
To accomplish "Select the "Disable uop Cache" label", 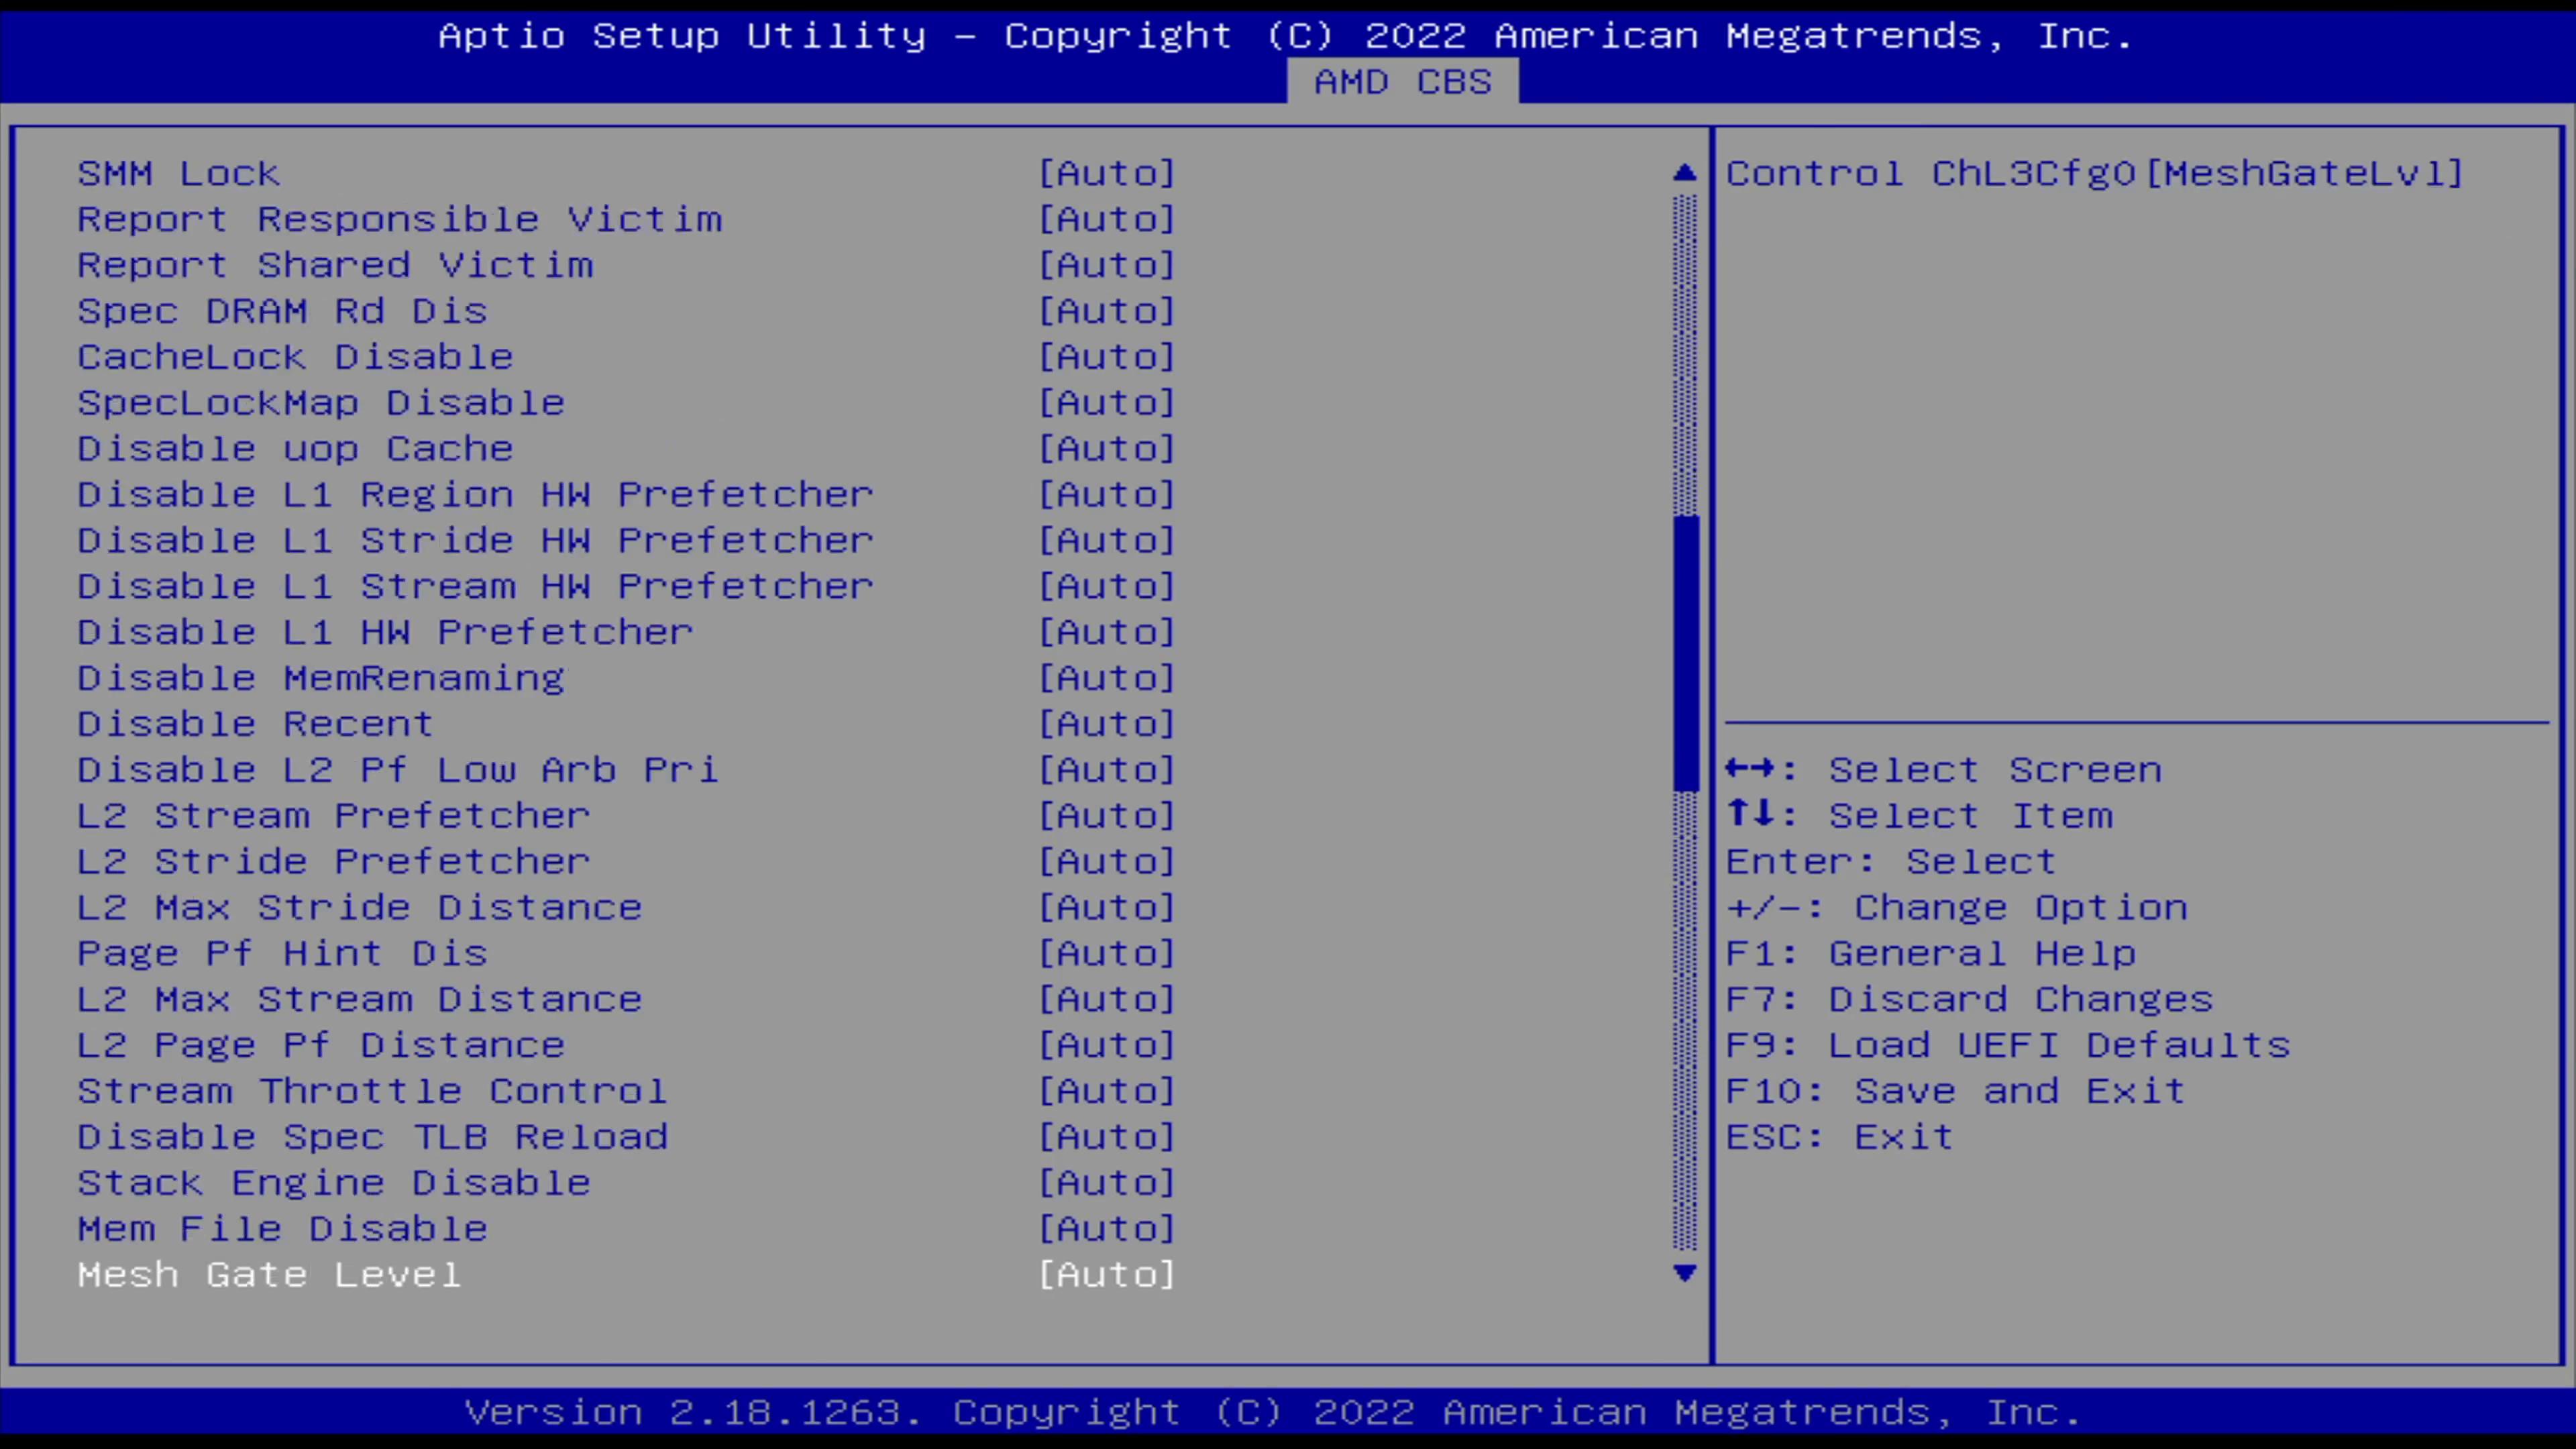I will [x=296, y=449].
